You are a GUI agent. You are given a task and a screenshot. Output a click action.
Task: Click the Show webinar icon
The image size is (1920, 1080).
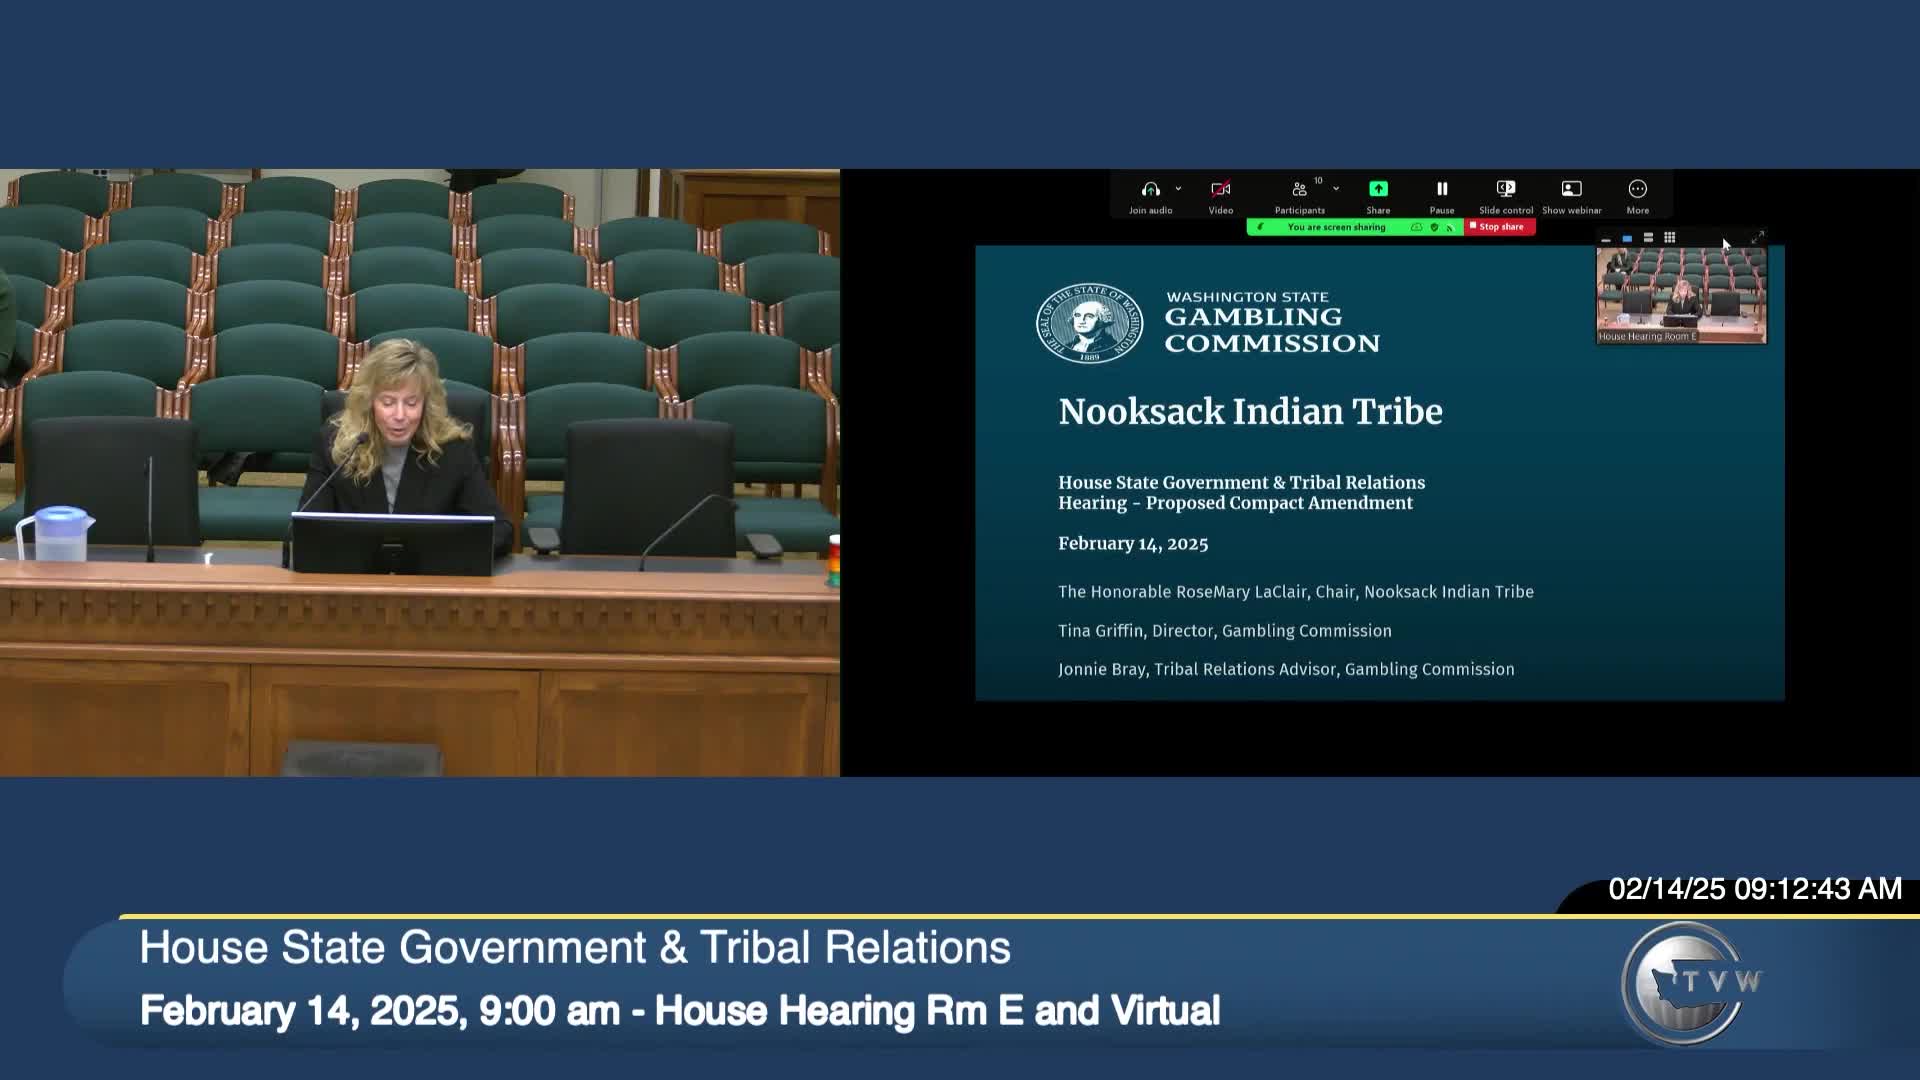[1571, 190]
